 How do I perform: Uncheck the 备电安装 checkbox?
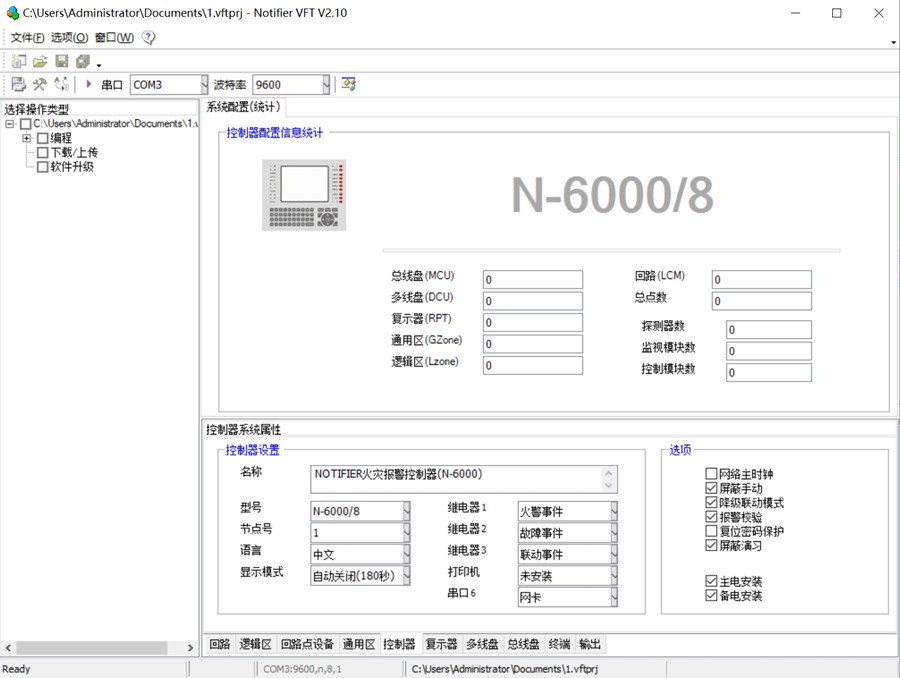711,595
